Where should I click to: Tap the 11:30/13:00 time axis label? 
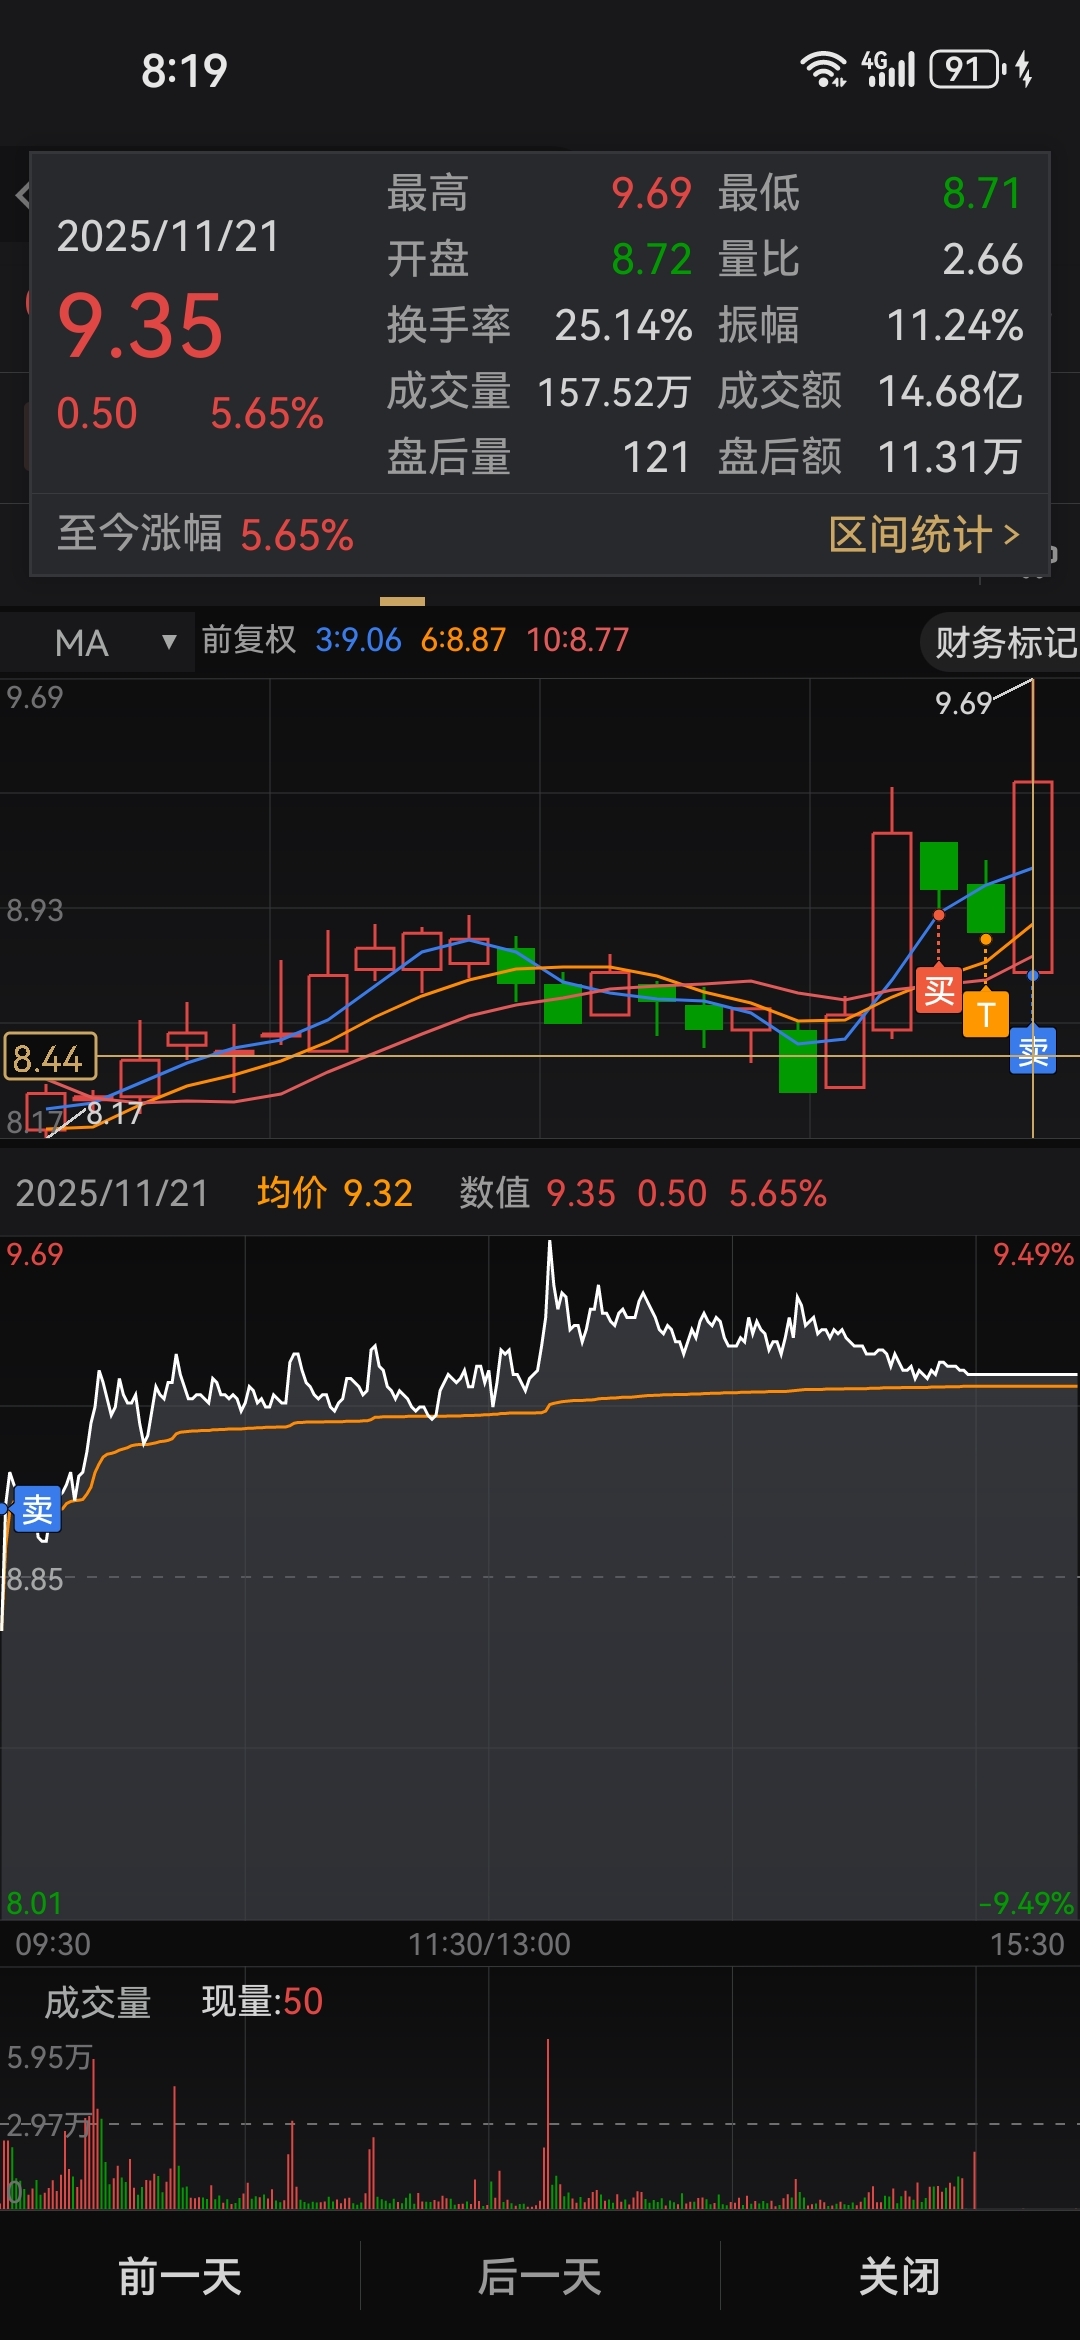[489, 1943]
